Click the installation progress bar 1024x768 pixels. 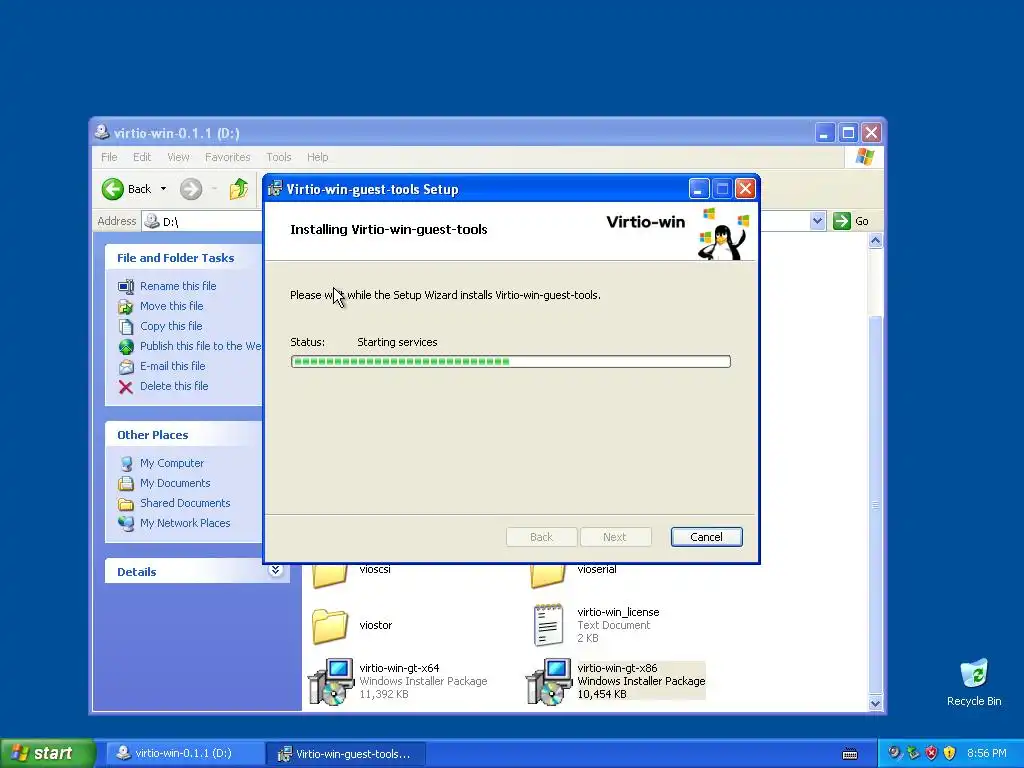coord(510,361)
